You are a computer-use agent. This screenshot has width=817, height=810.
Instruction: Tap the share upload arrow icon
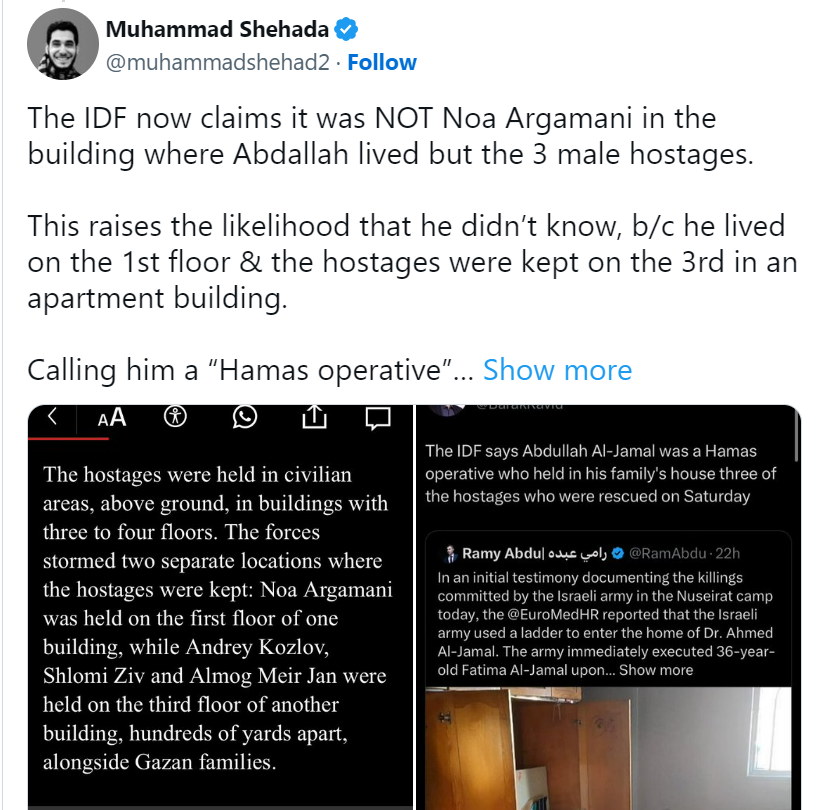click(314, 417)
